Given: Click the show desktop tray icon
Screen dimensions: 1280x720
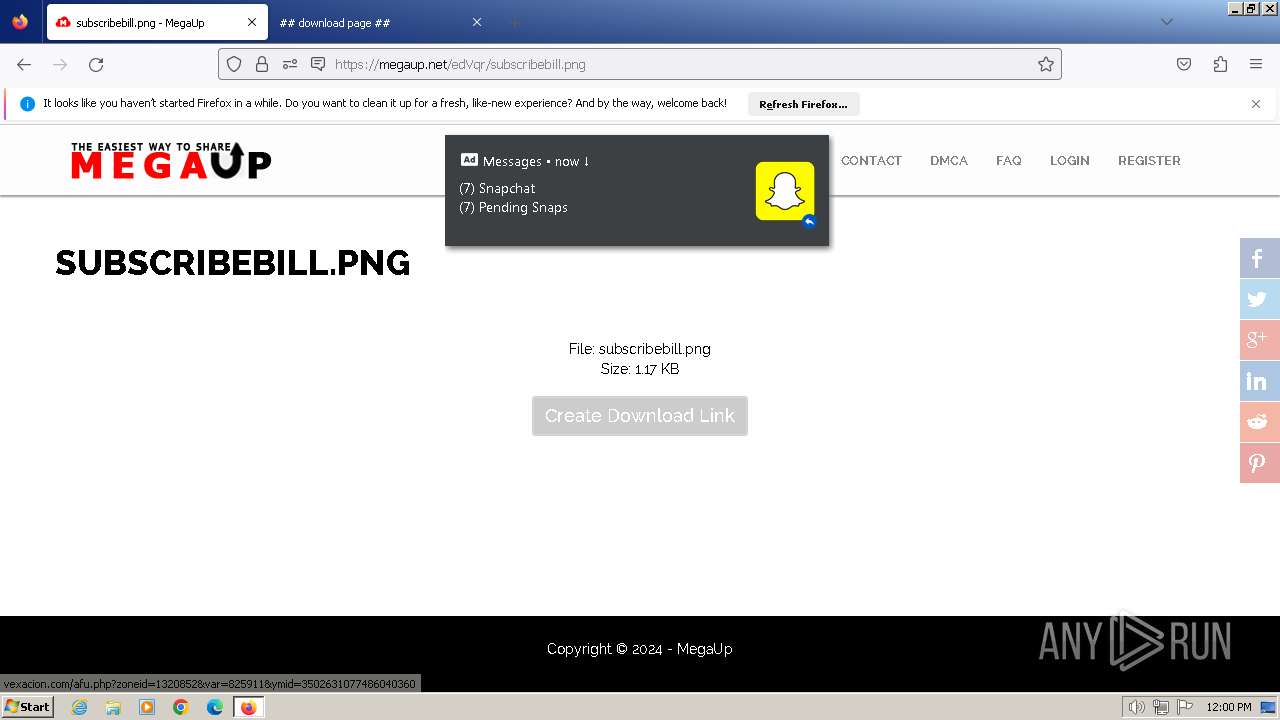Looking at the screenshot, I should click(x=1268, y=707).
